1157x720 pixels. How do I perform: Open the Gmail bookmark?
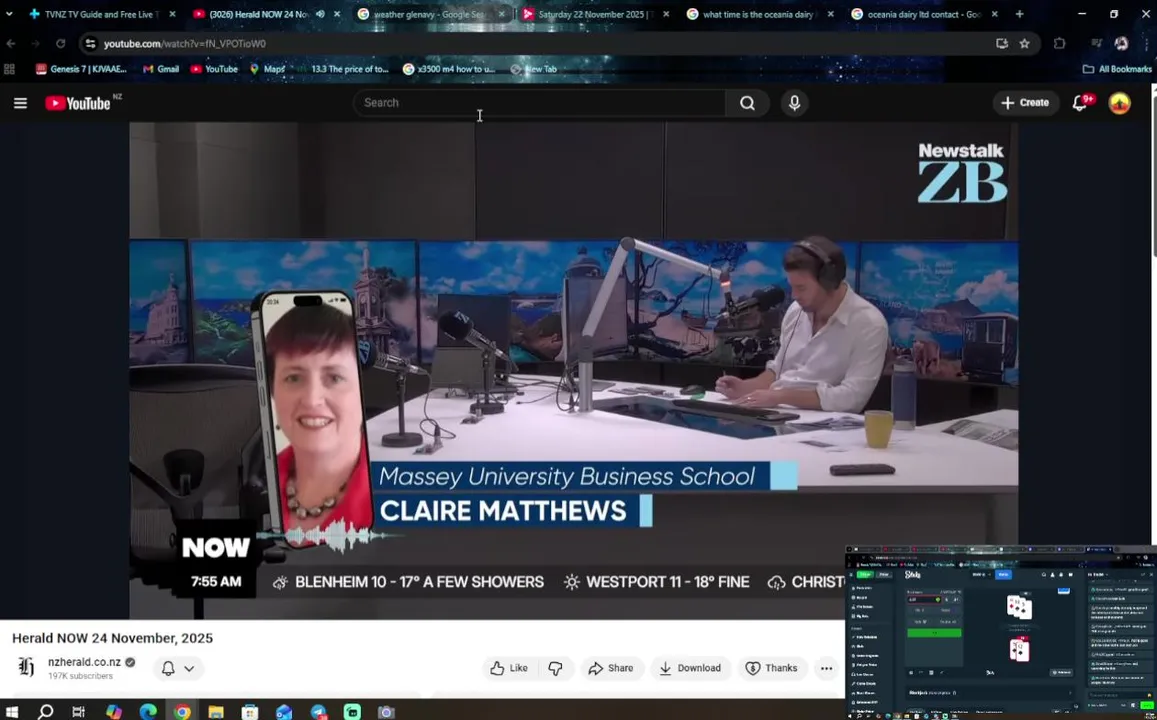point(161,69)
